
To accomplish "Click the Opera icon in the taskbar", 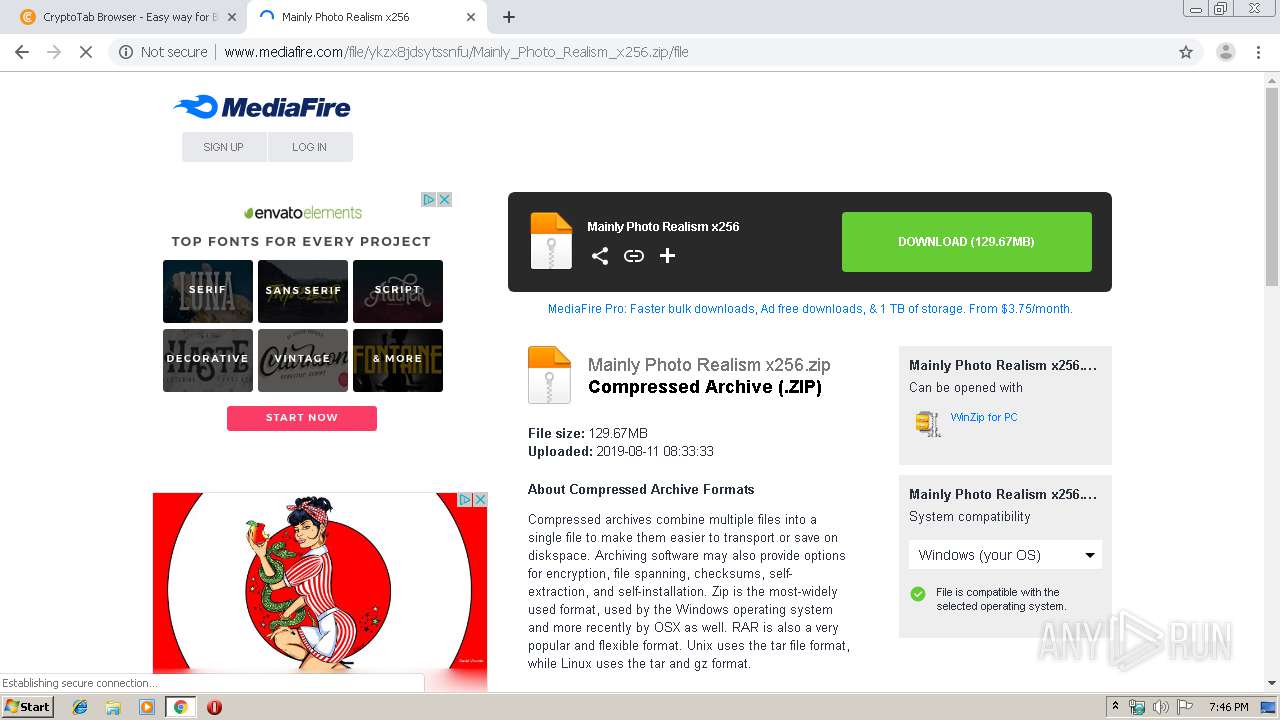I will 214,707.
